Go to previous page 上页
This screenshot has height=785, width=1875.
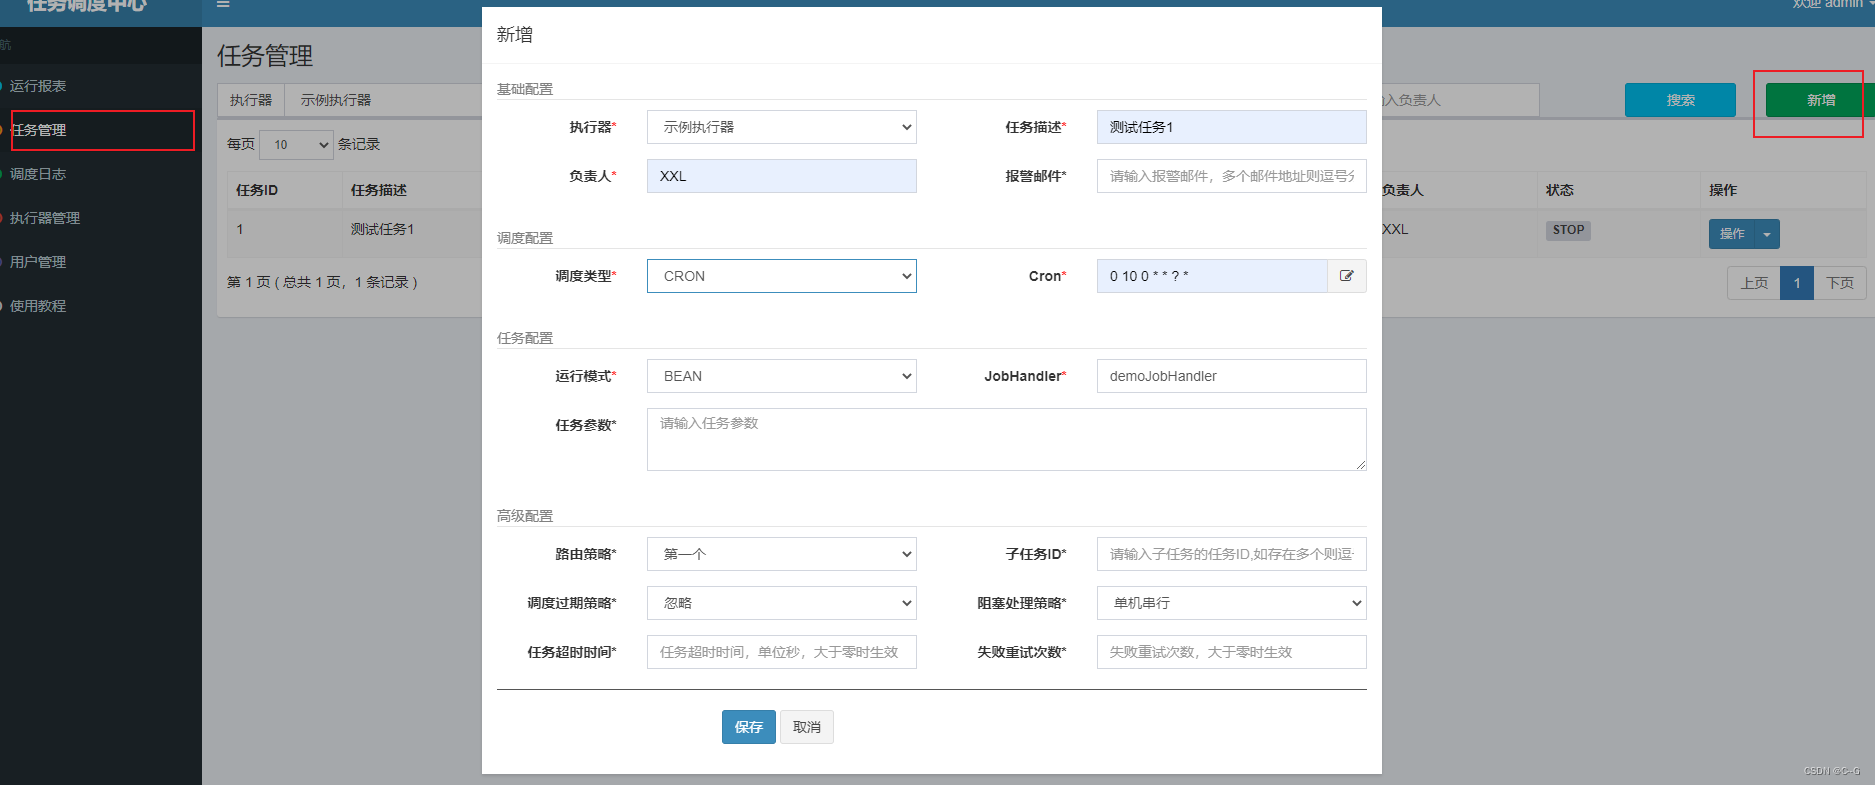1754,283
